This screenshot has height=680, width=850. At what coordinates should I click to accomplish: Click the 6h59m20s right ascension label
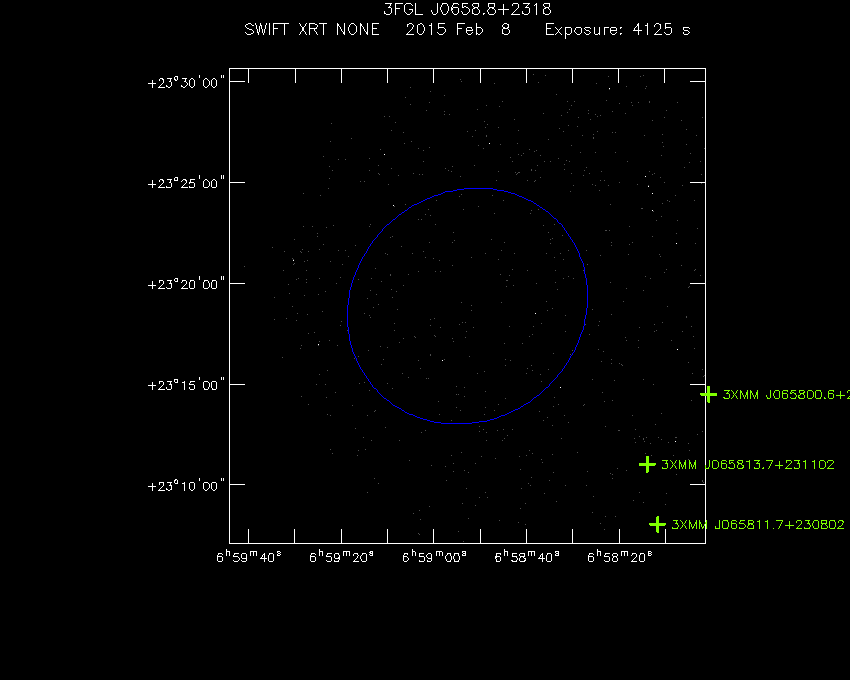pos(342,557)
